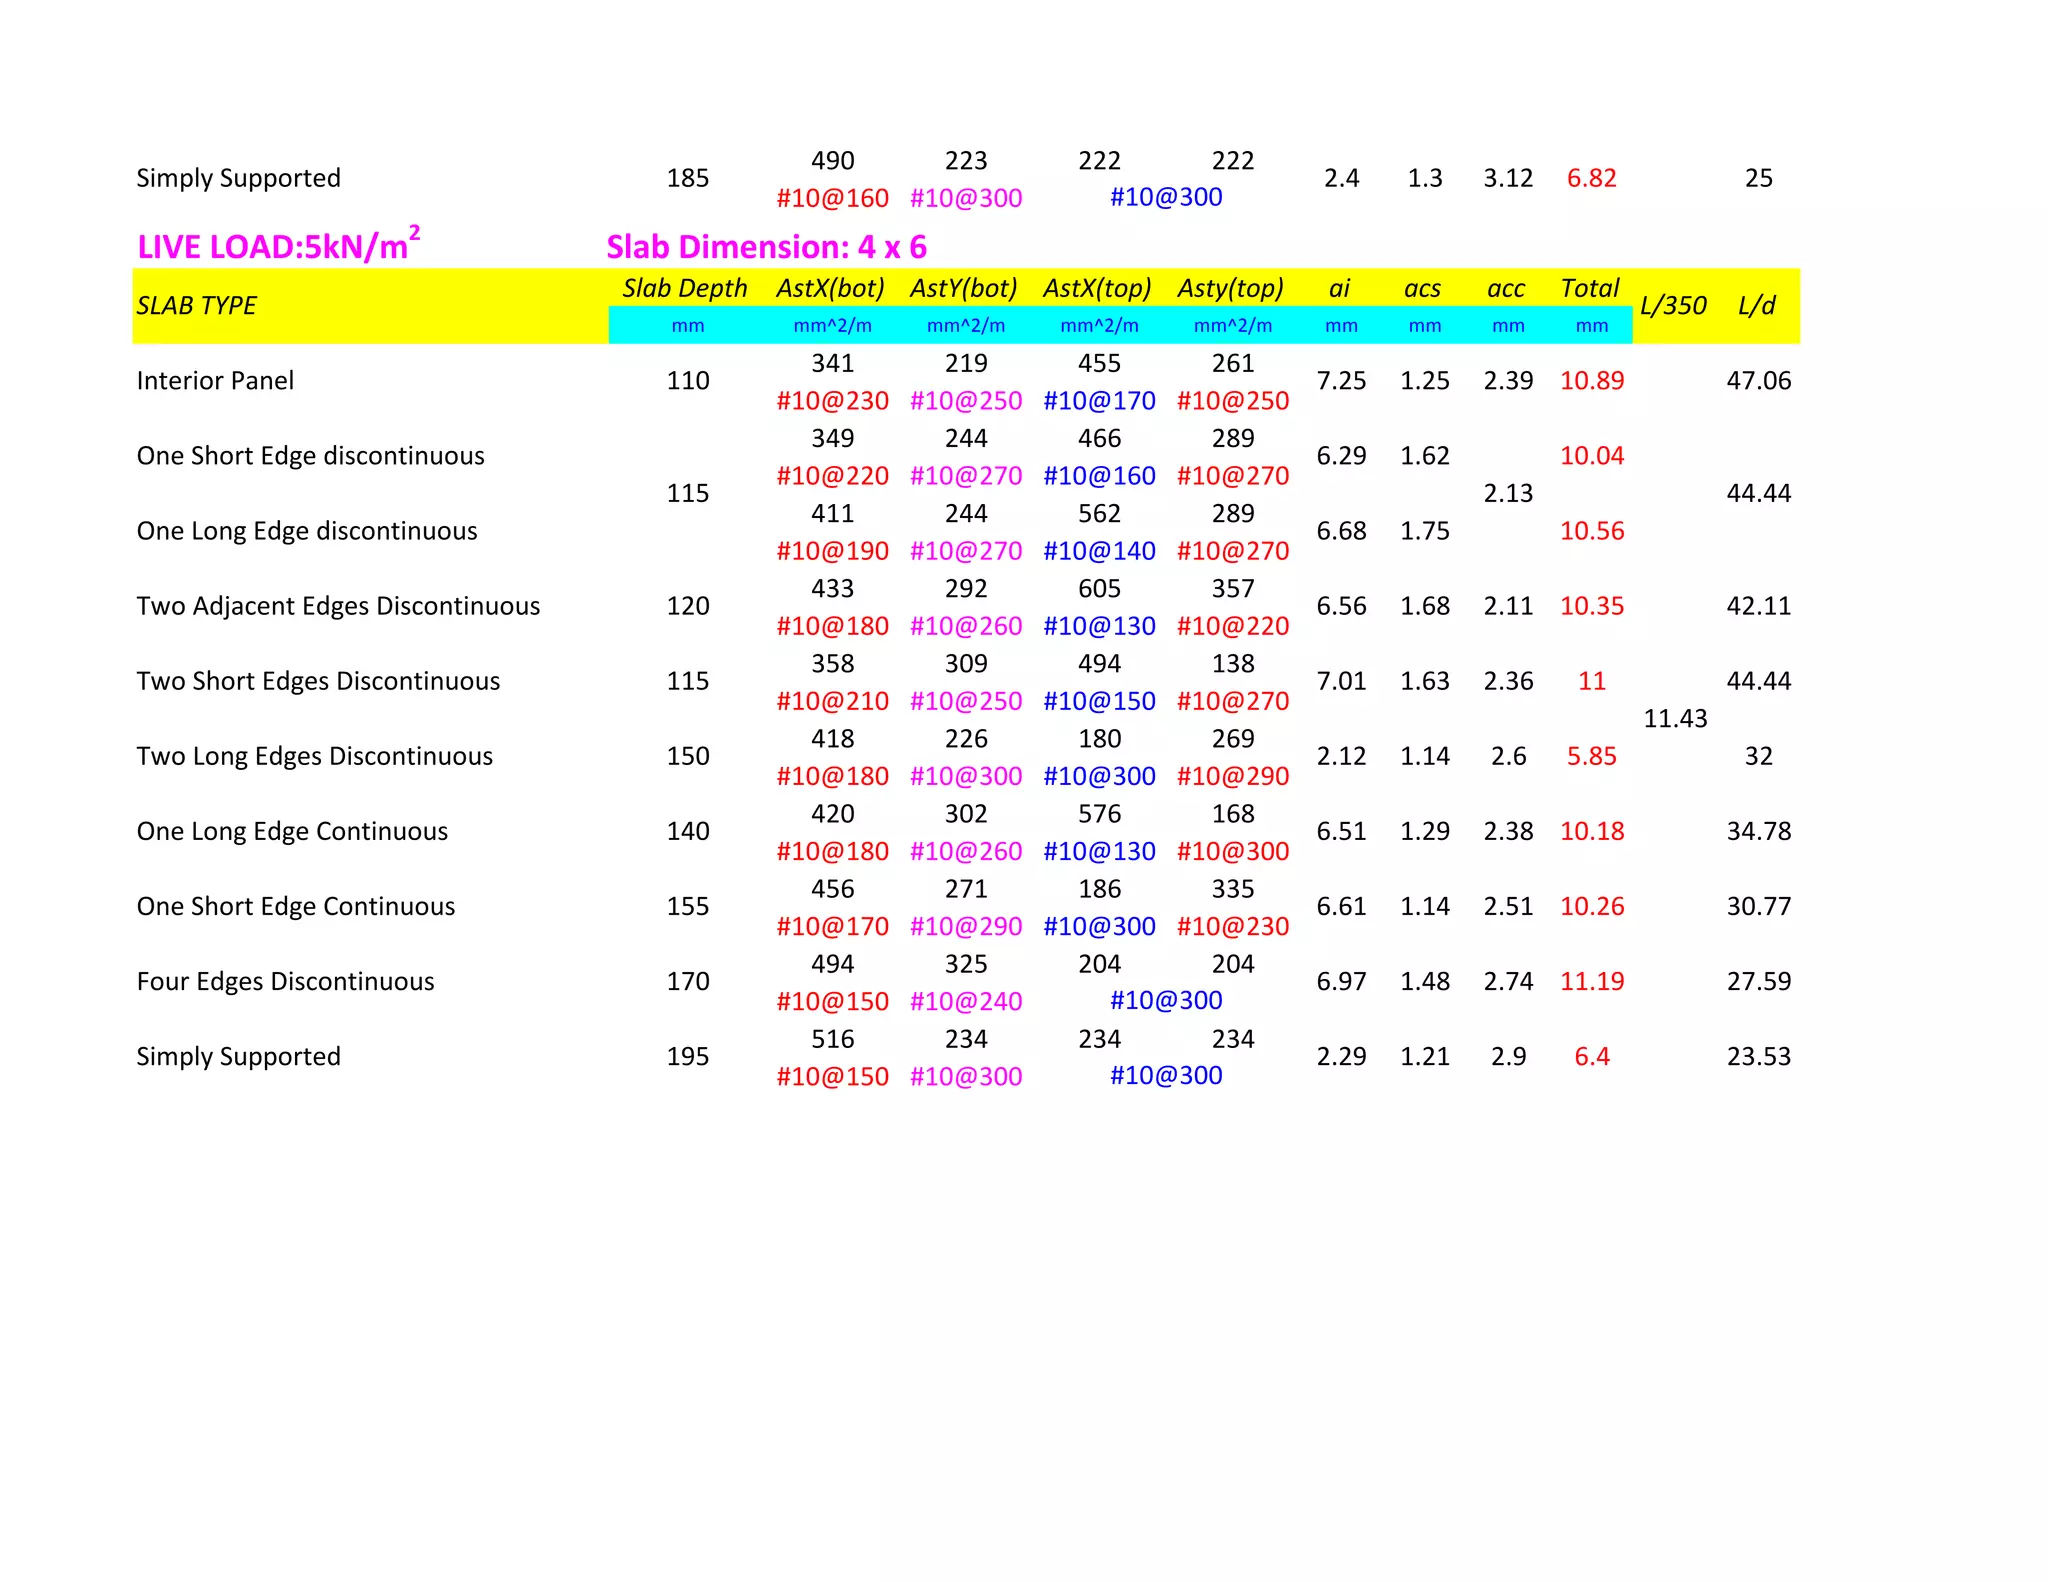Select the Two Long Edges Discontinuous label
This screenshot has width=2048, height=1582.
pyautogui.click(x=314, y=756)
